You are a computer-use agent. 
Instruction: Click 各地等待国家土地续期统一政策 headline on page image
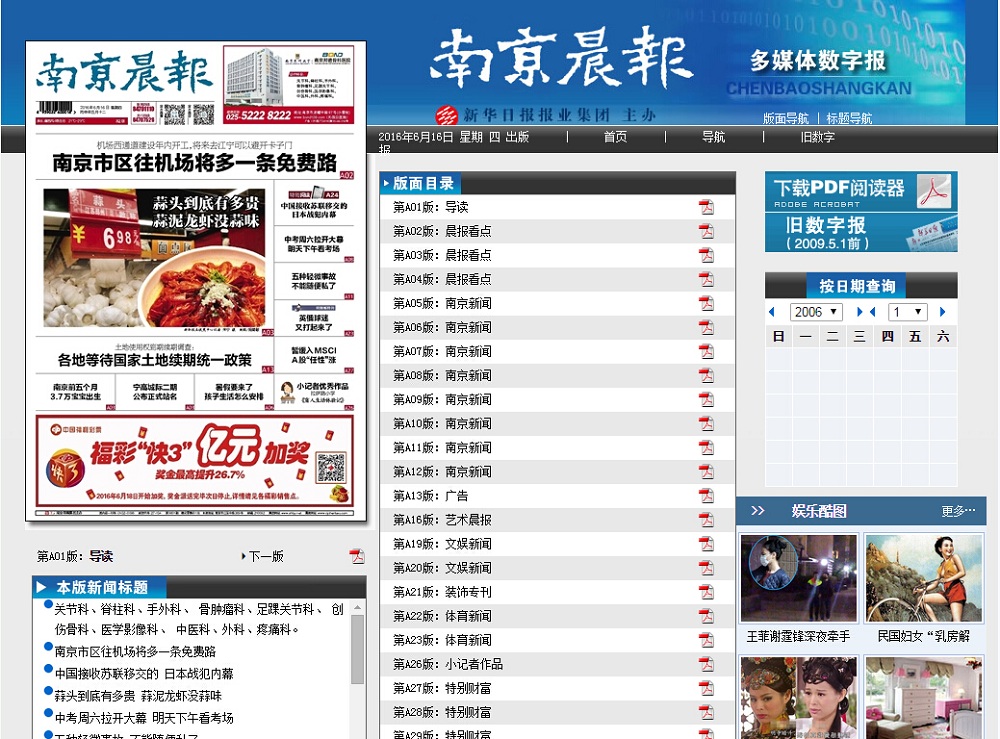coord(154,360)
